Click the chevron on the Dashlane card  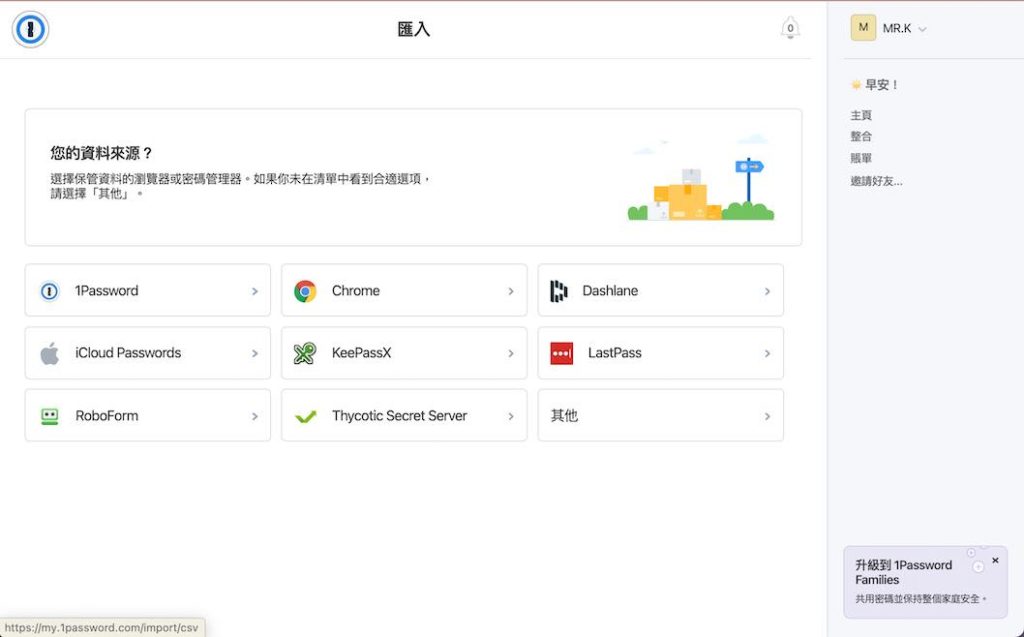click(x=767, y=291)
